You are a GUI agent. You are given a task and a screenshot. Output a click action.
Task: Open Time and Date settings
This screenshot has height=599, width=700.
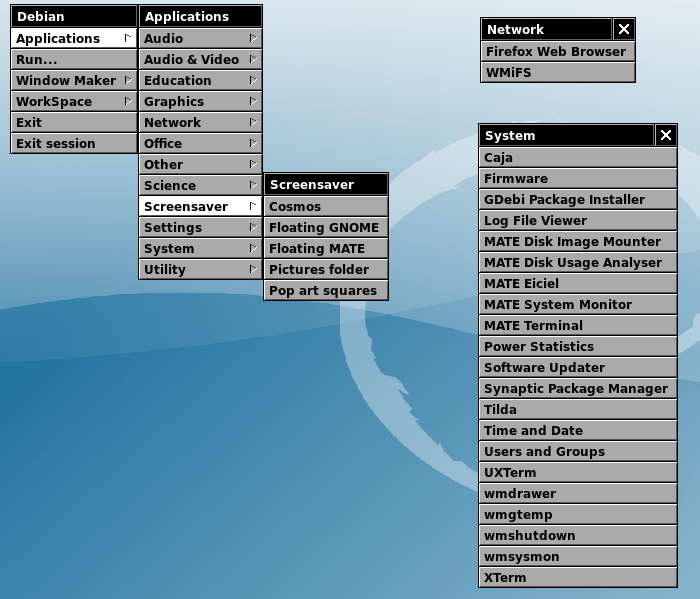click(578, 430)
